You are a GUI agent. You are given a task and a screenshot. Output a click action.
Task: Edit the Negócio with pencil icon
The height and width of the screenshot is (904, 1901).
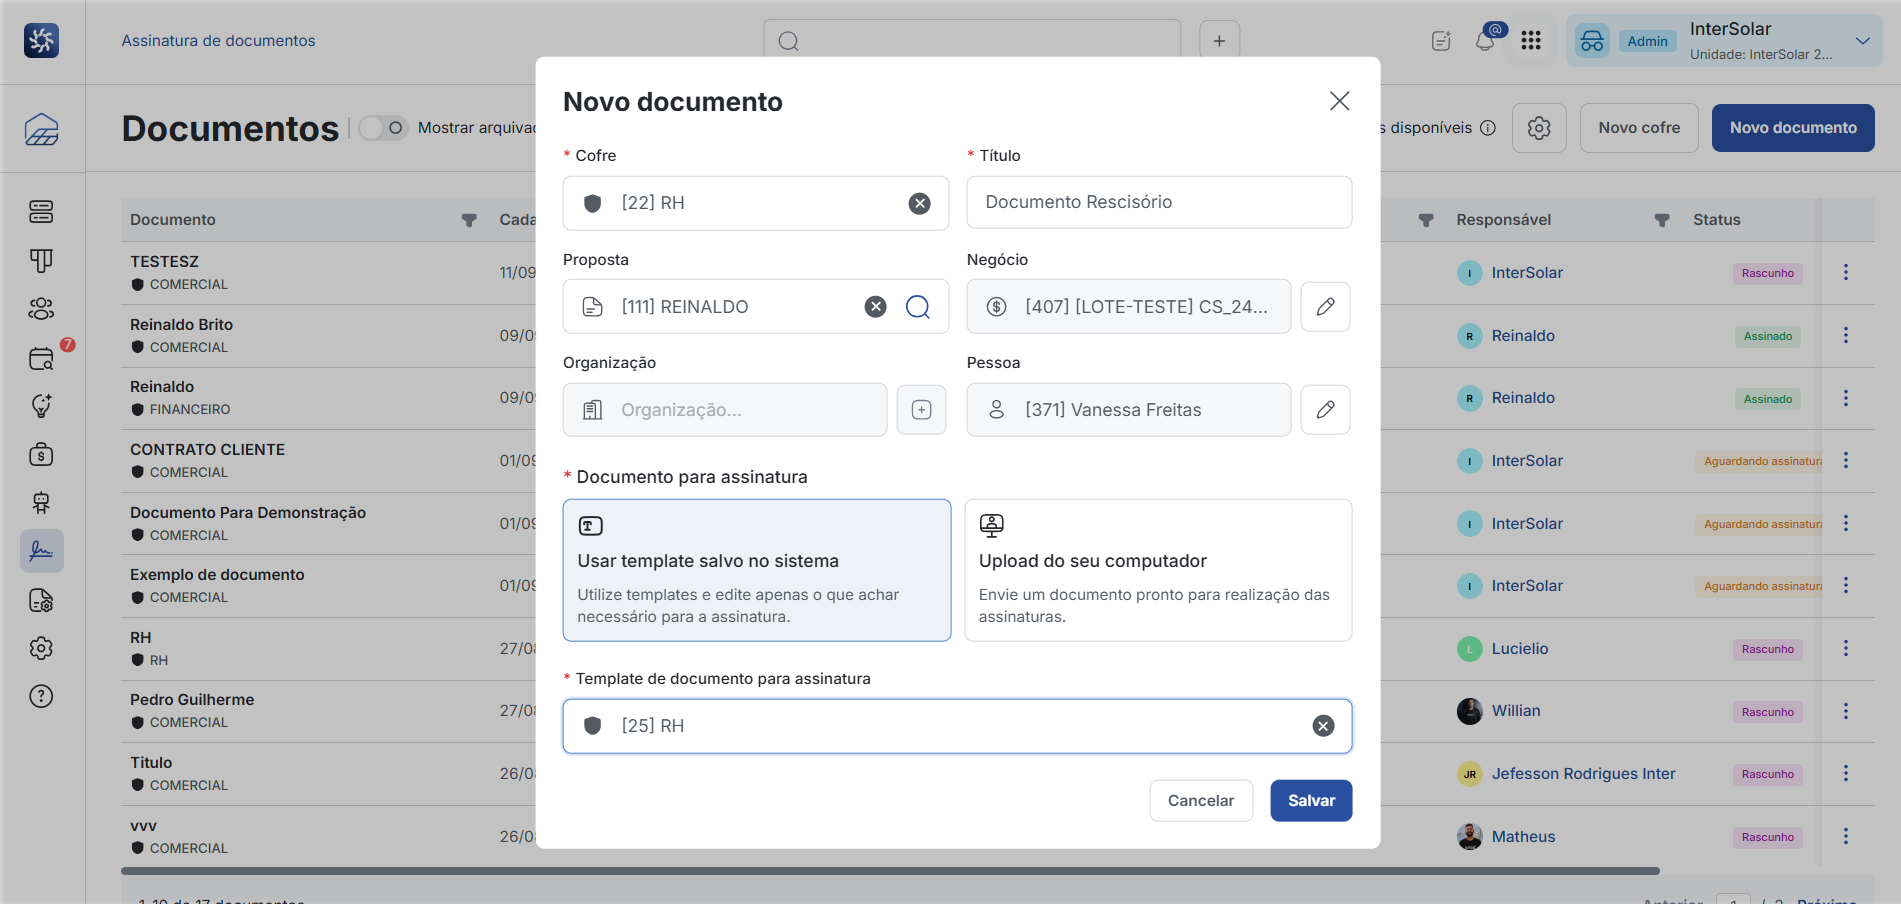tap(1325, 307)
